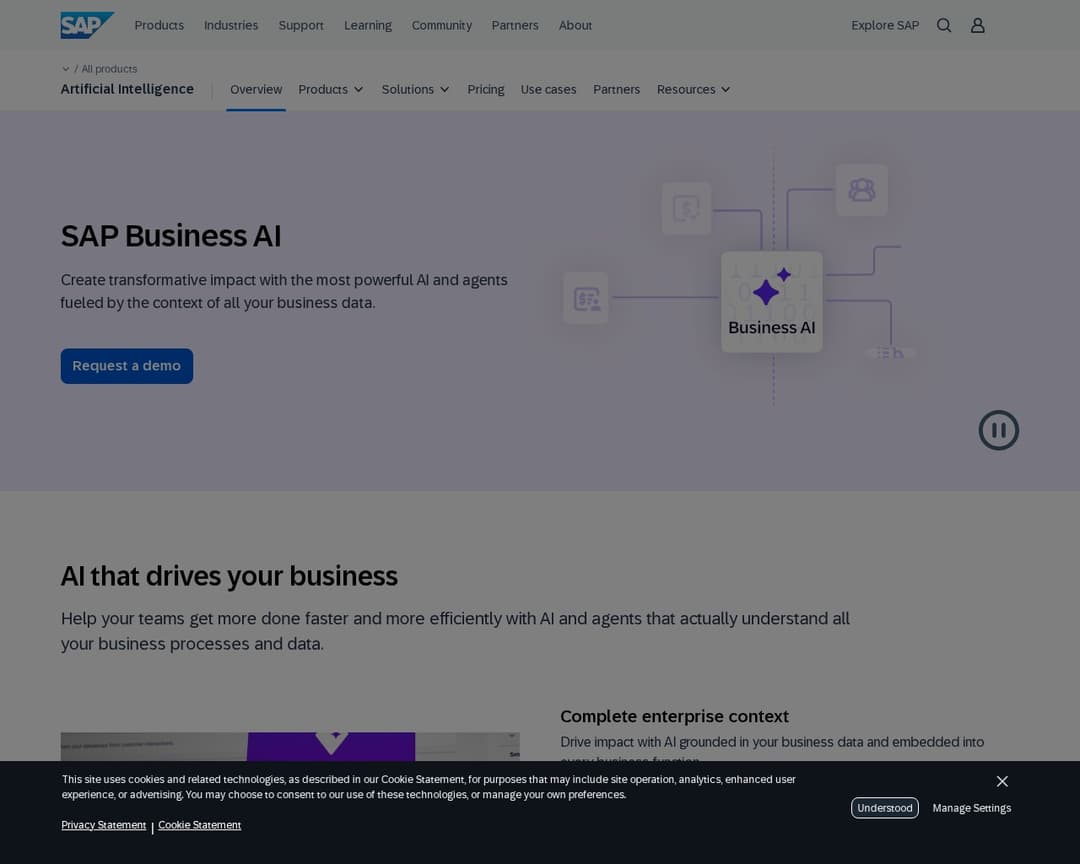This screenshot has height=864, width=1080.
Task: Click the 'AI that drives your business' heading
Action: click(x=229, y=576)
